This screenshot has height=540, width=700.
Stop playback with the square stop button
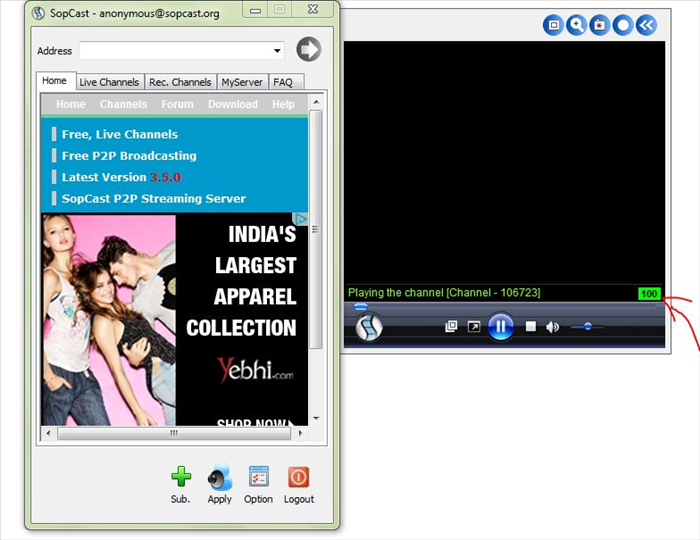click(x=531, y=326)
